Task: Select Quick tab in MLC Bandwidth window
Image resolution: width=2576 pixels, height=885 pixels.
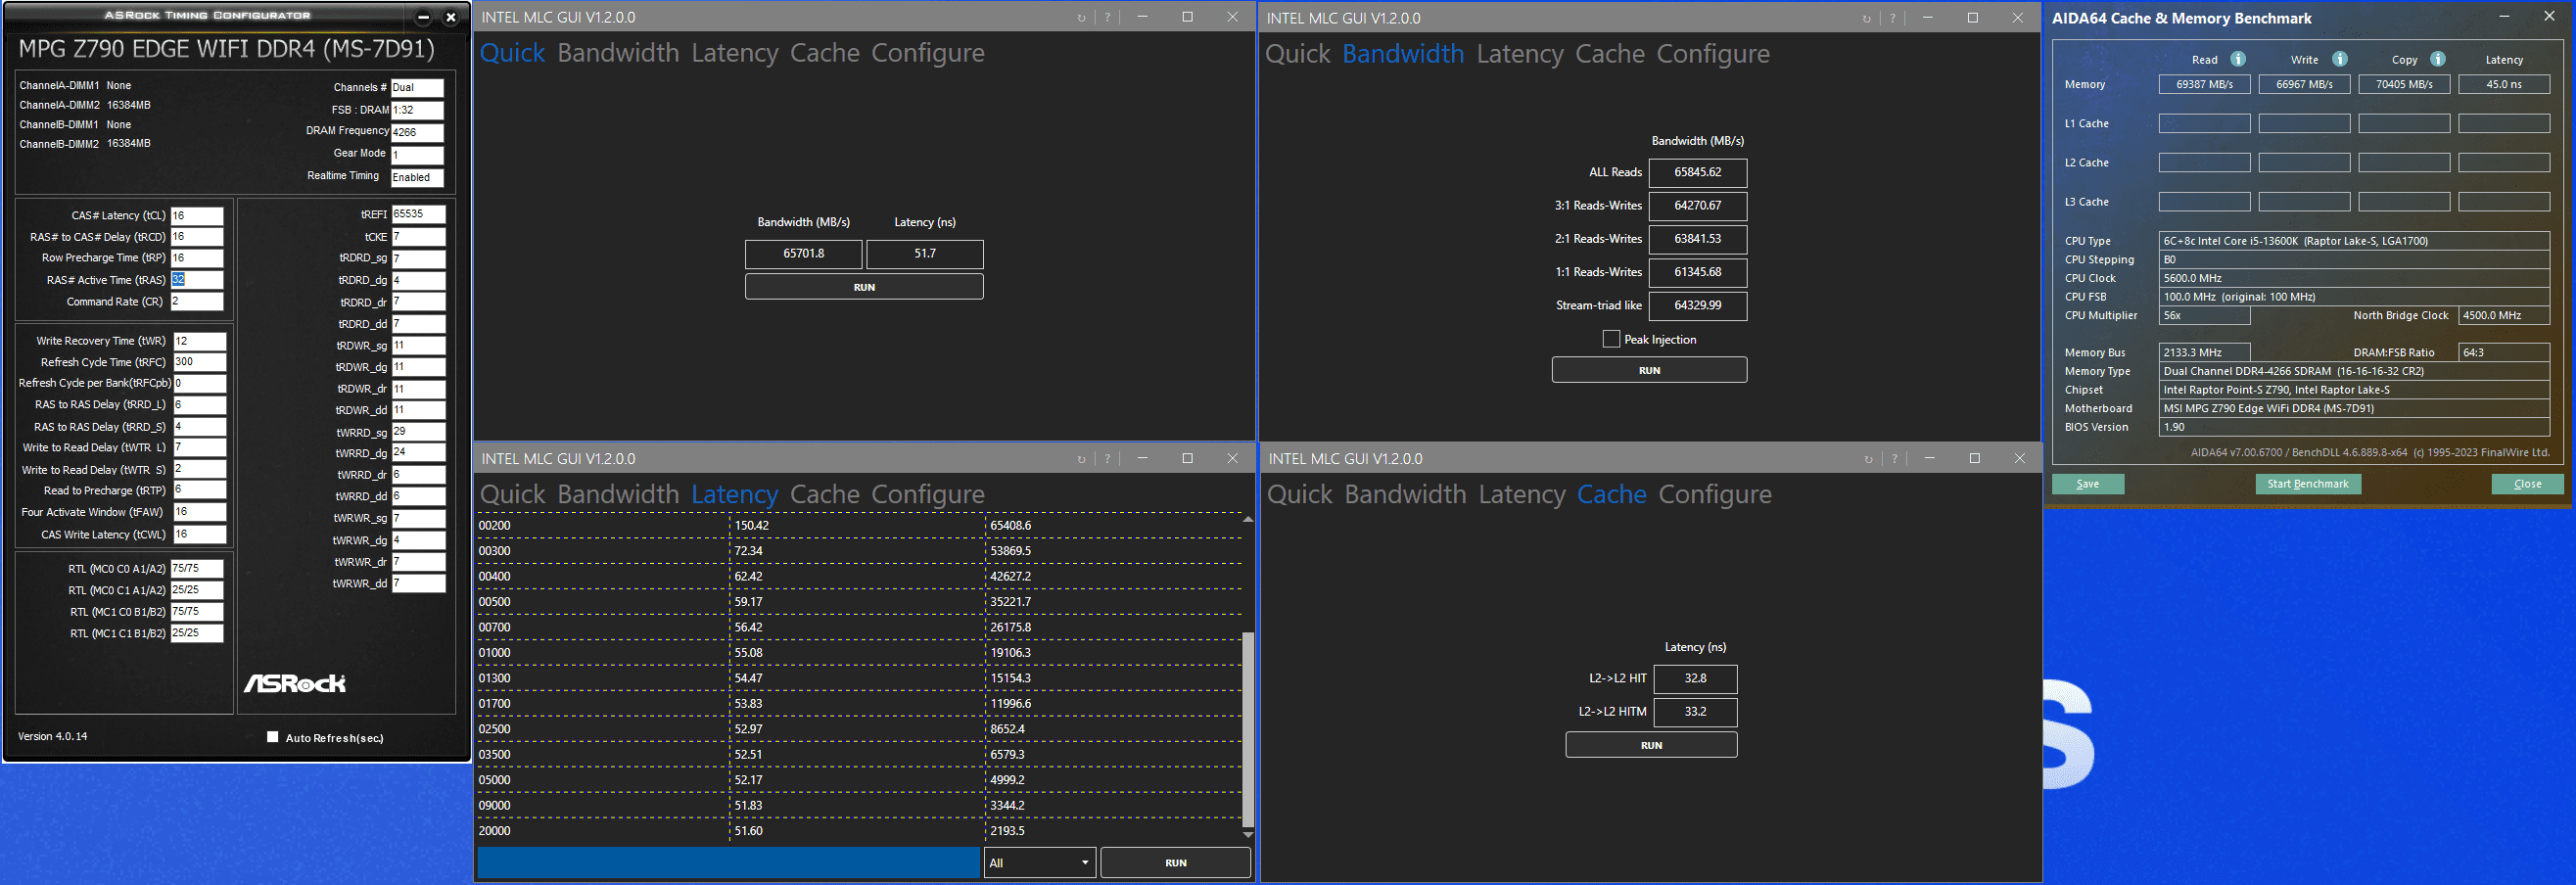Action: 1298,54
